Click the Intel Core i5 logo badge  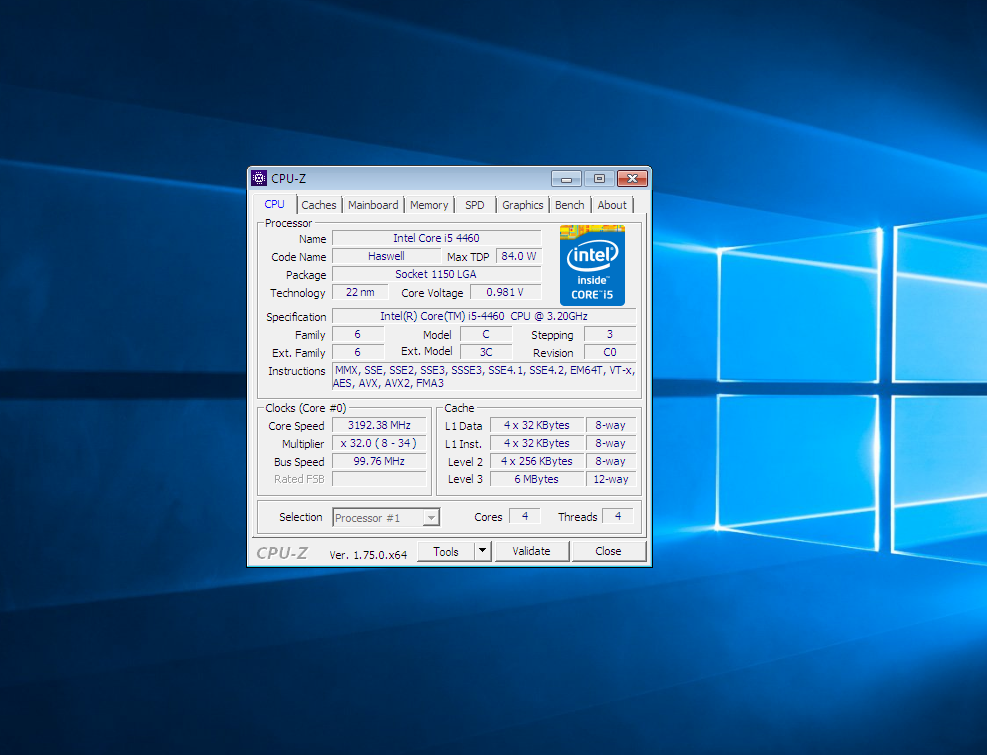pos(592,265)
